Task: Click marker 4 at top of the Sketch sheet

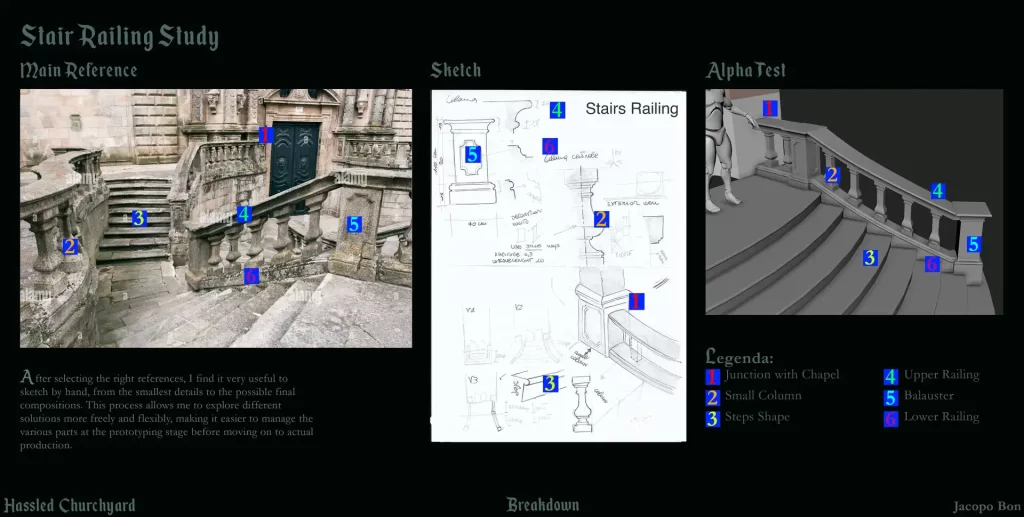Action: point(557,110)
